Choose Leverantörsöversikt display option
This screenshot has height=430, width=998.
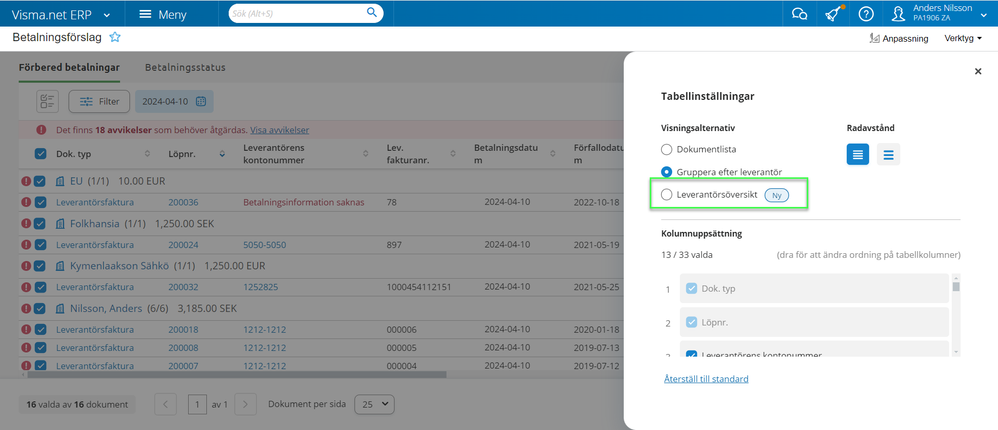point(667,194)
